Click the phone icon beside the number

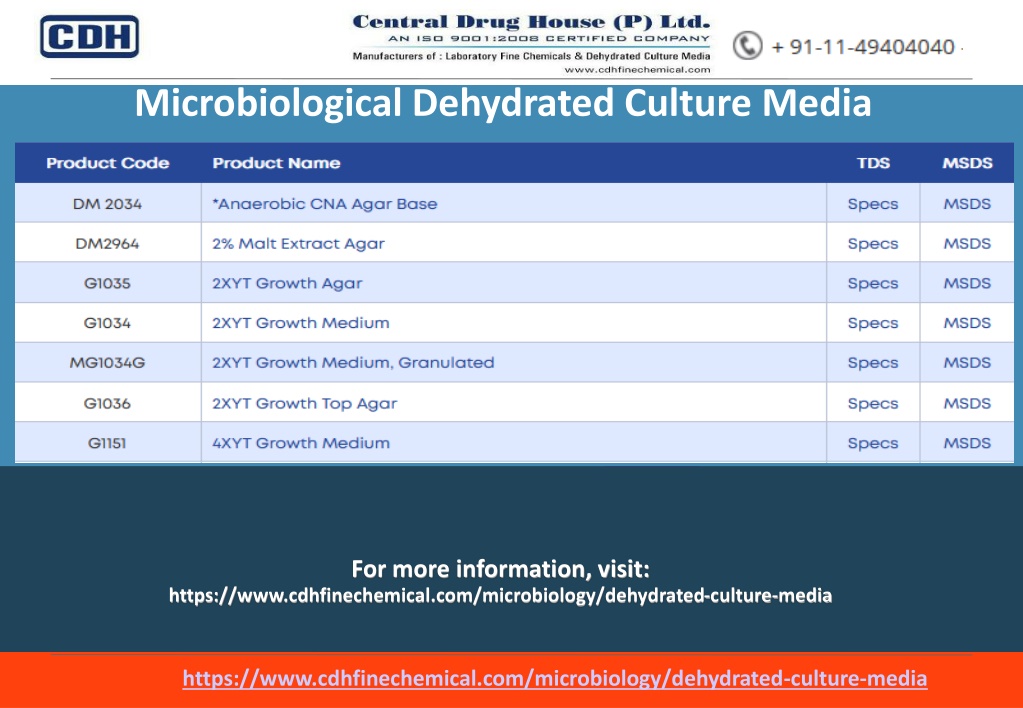click(747, 46)
